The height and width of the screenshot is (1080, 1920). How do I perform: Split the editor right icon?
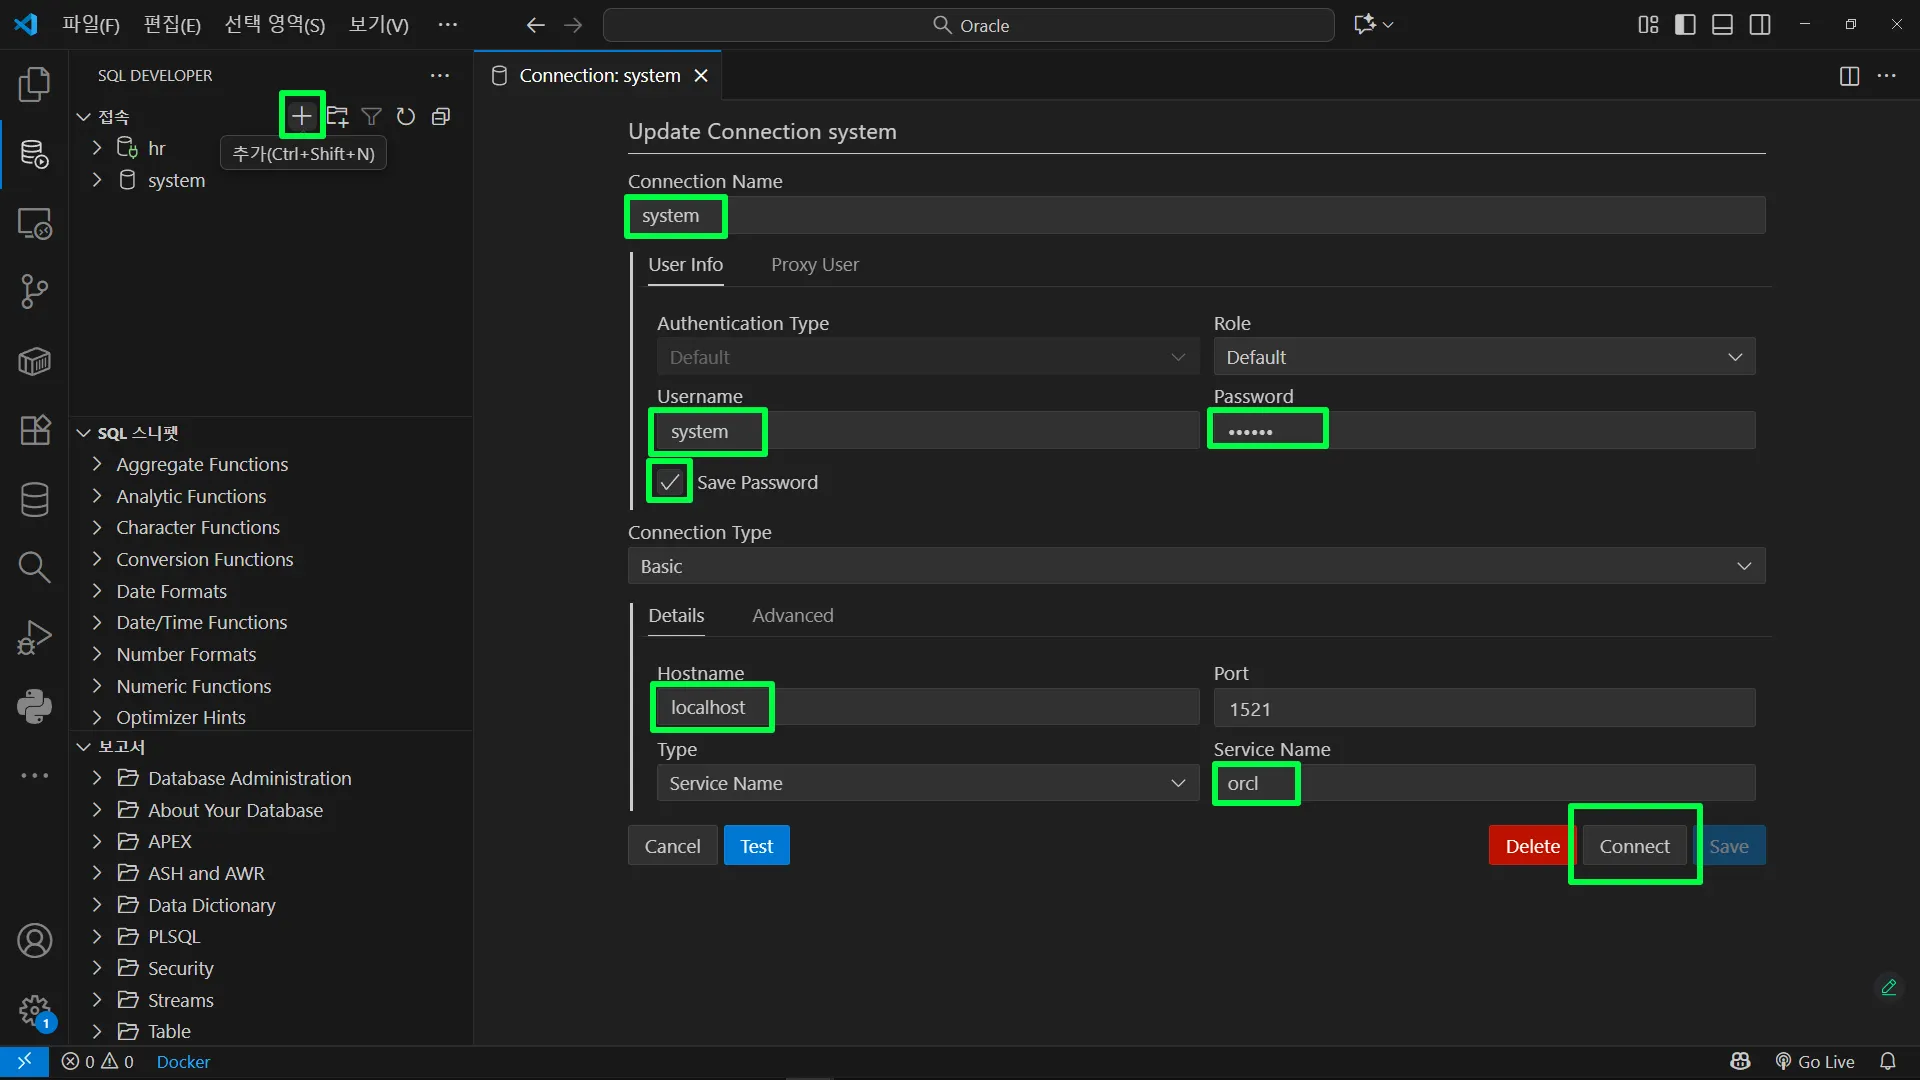coord(1849,76)
